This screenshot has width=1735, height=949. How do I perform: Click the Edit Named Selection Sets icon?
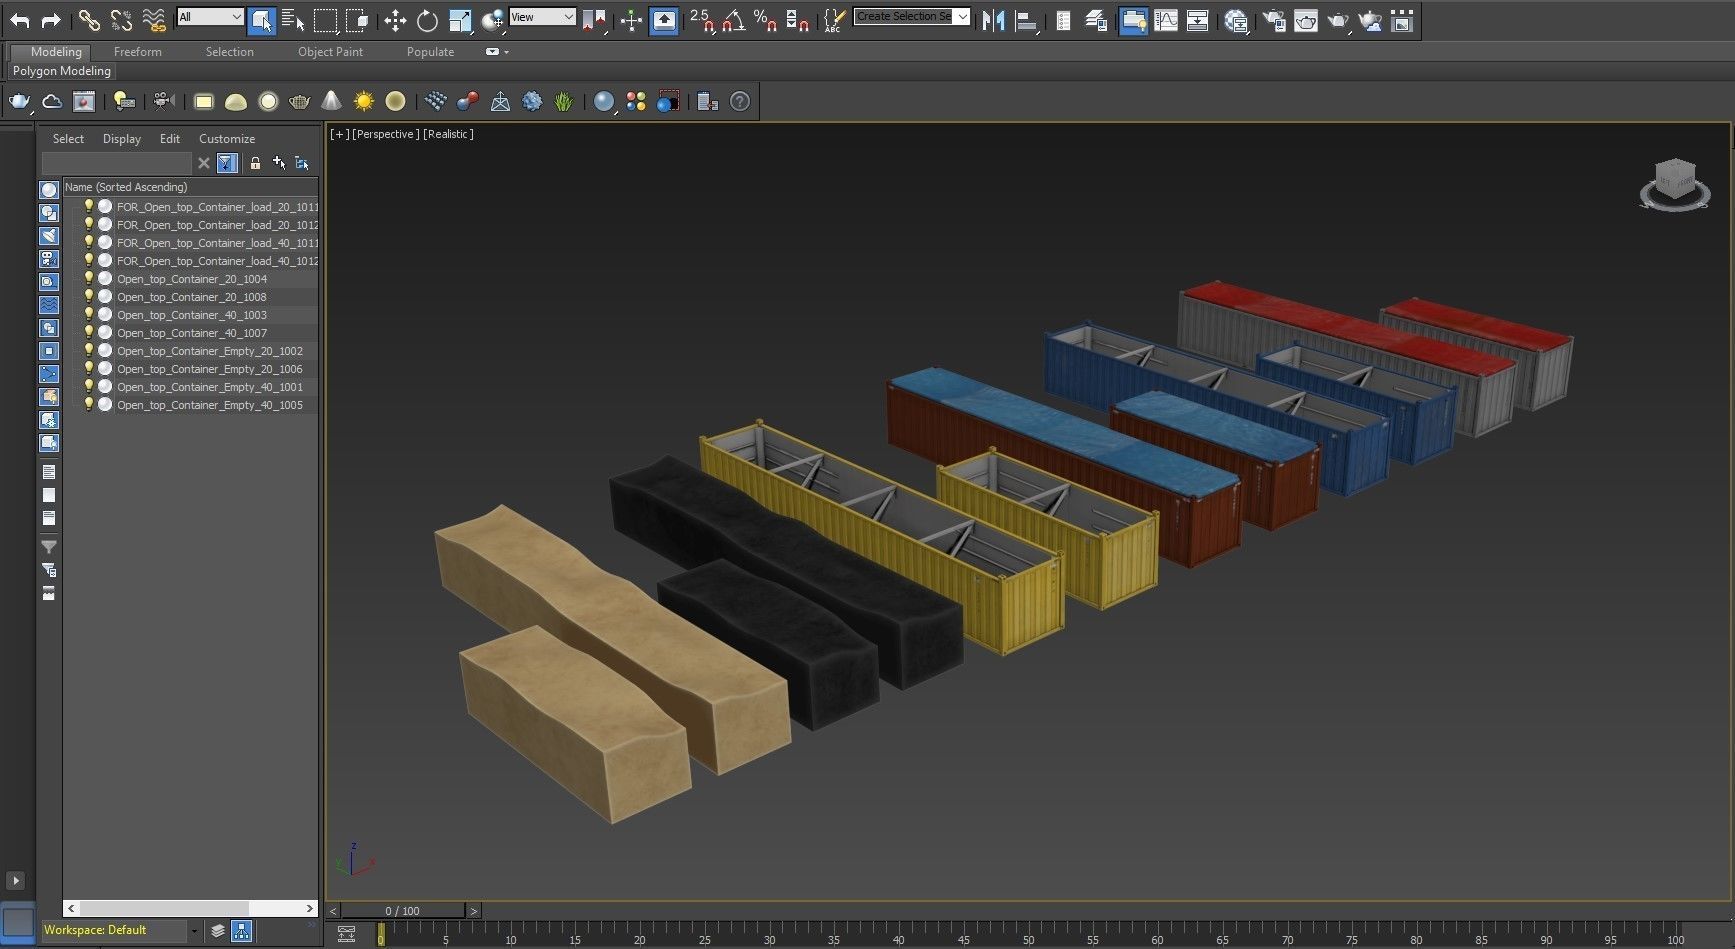pyautogui.click(x=833, y=20)
